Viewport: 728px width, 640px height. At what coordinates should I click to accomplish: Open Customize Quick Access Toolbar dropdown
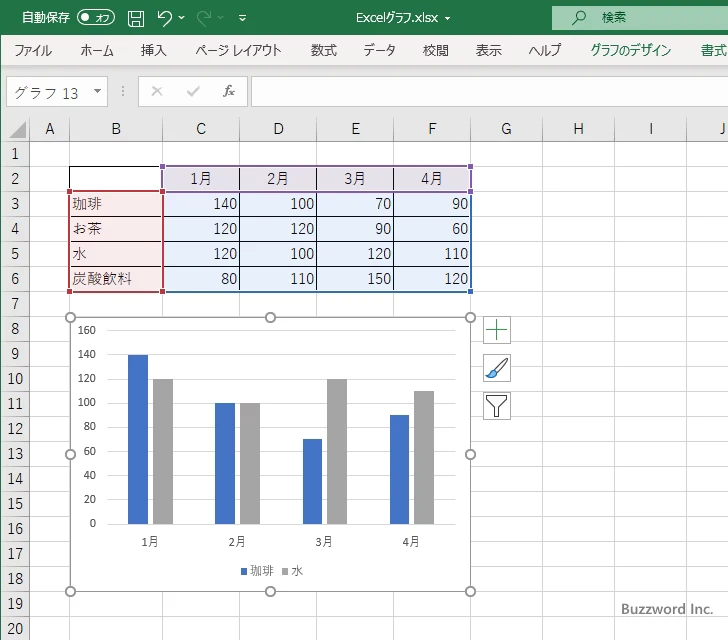pos(242,18)
